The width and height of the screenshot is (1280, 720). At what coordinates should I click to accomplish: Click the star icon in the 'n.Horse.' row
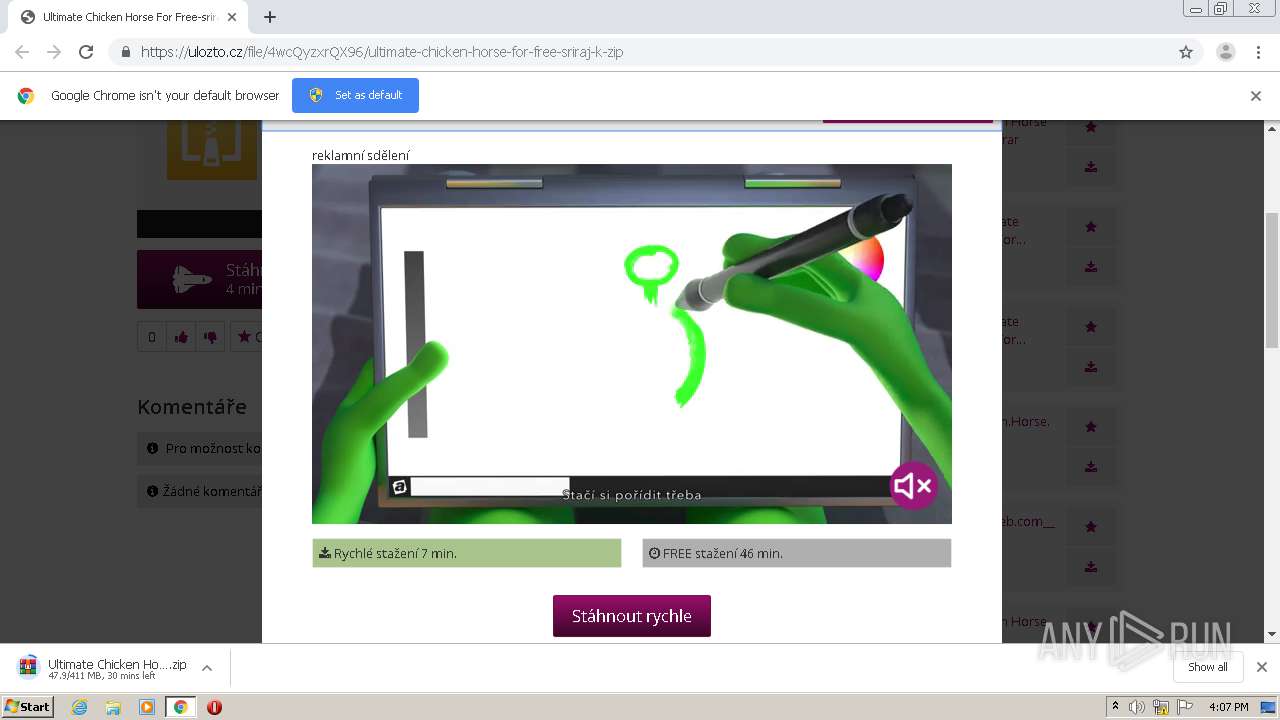[x=1091, y=427]
